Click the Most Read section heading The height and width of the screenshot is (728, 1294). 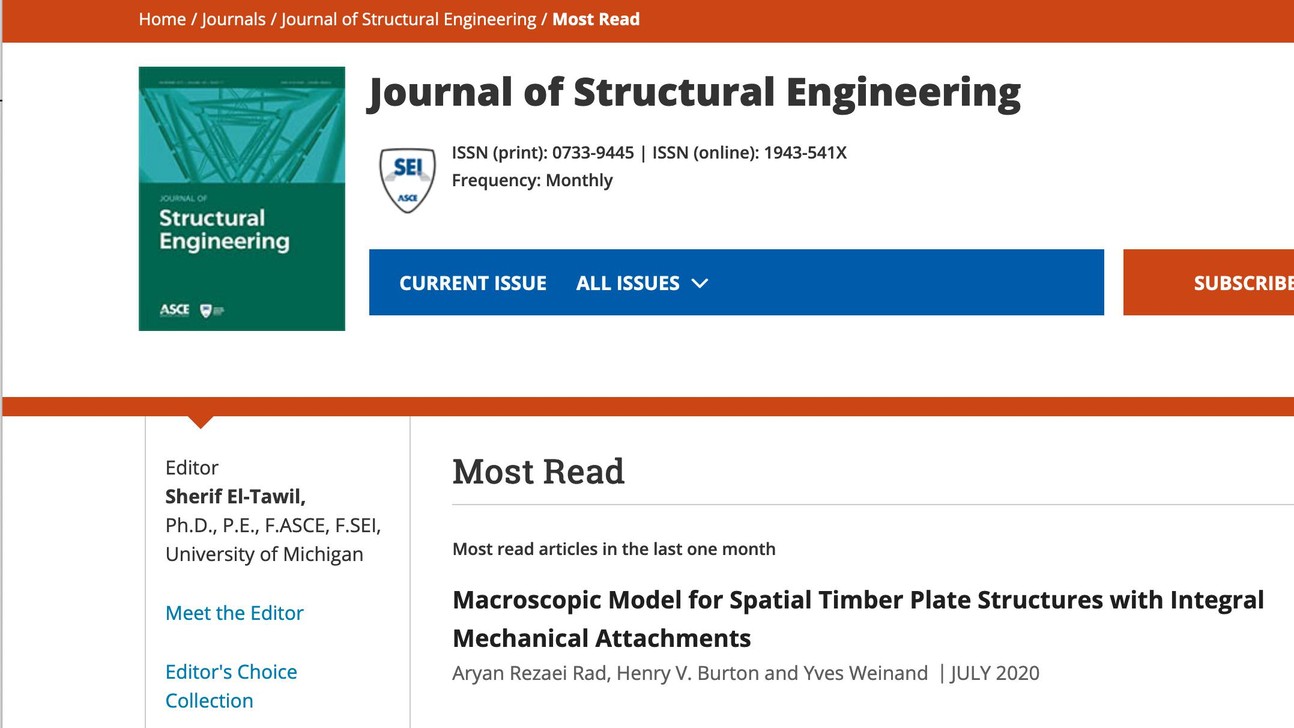pyautogui.click(x=538, y=471)
